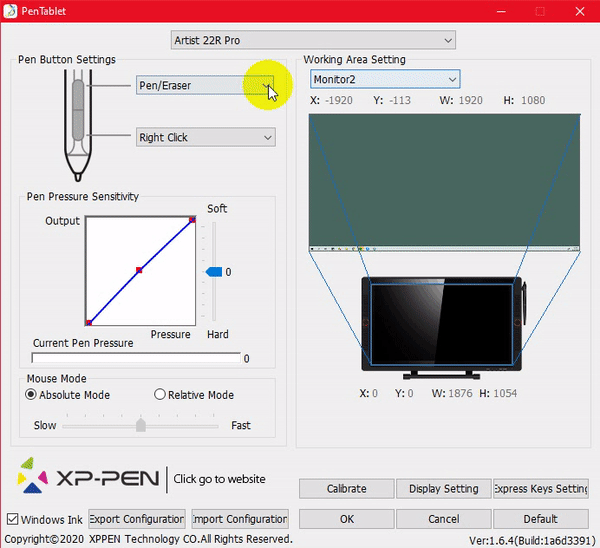Enable the Windows Ink checkbox
Screen dimensions: 600x548
13,519
